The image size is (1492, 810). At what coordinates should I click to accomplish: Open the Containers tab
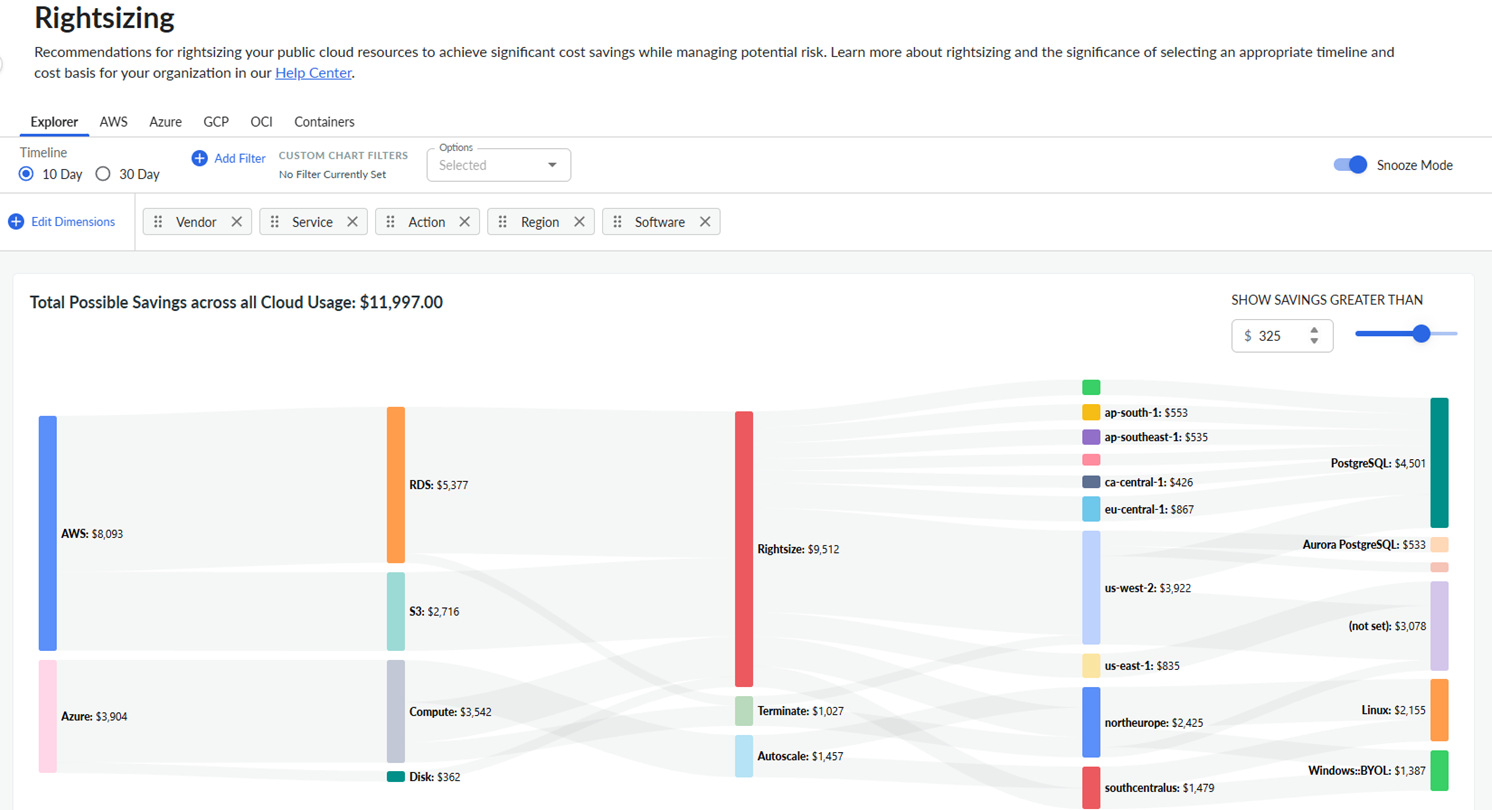pos(324,122)
